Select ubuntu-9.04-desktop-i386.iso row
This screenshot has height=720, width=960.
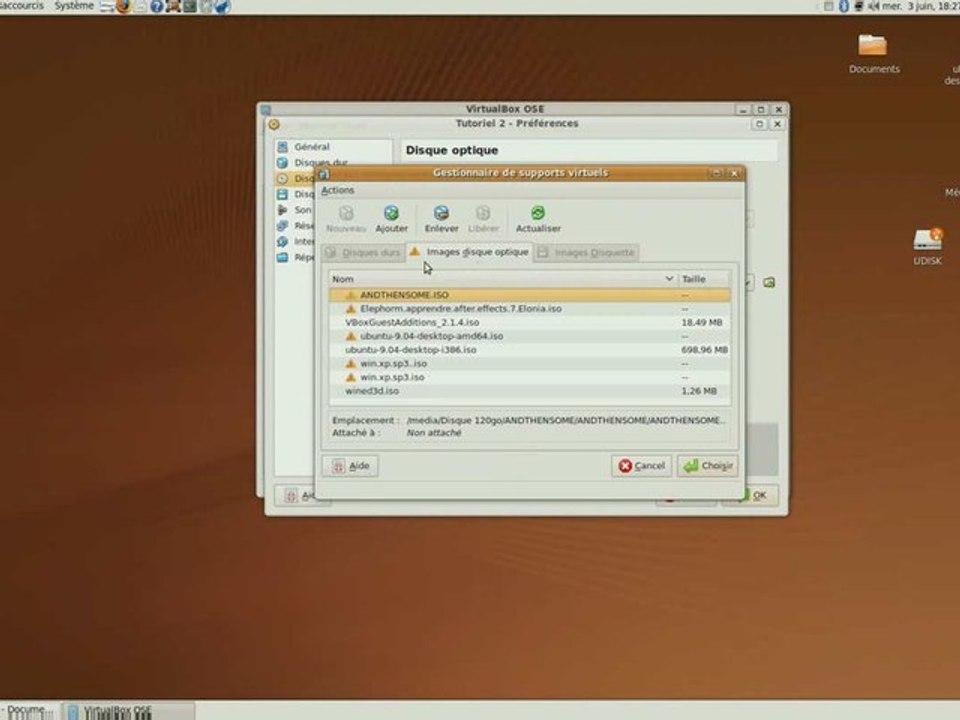(530, 350)
